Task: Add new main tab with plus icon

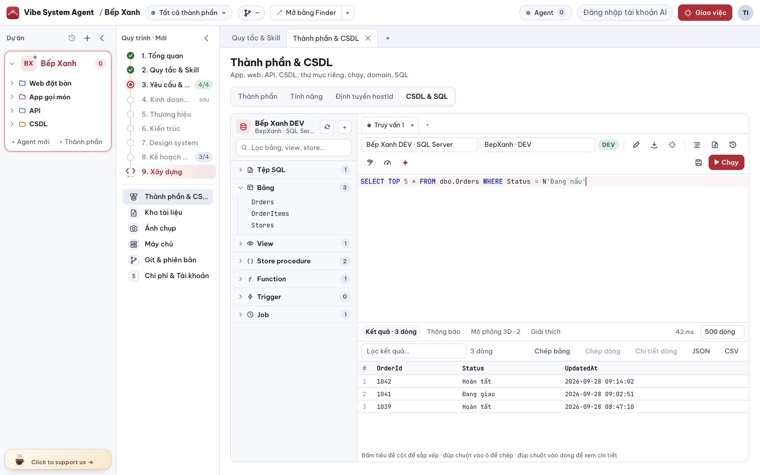Action: [x=388, y=38]
